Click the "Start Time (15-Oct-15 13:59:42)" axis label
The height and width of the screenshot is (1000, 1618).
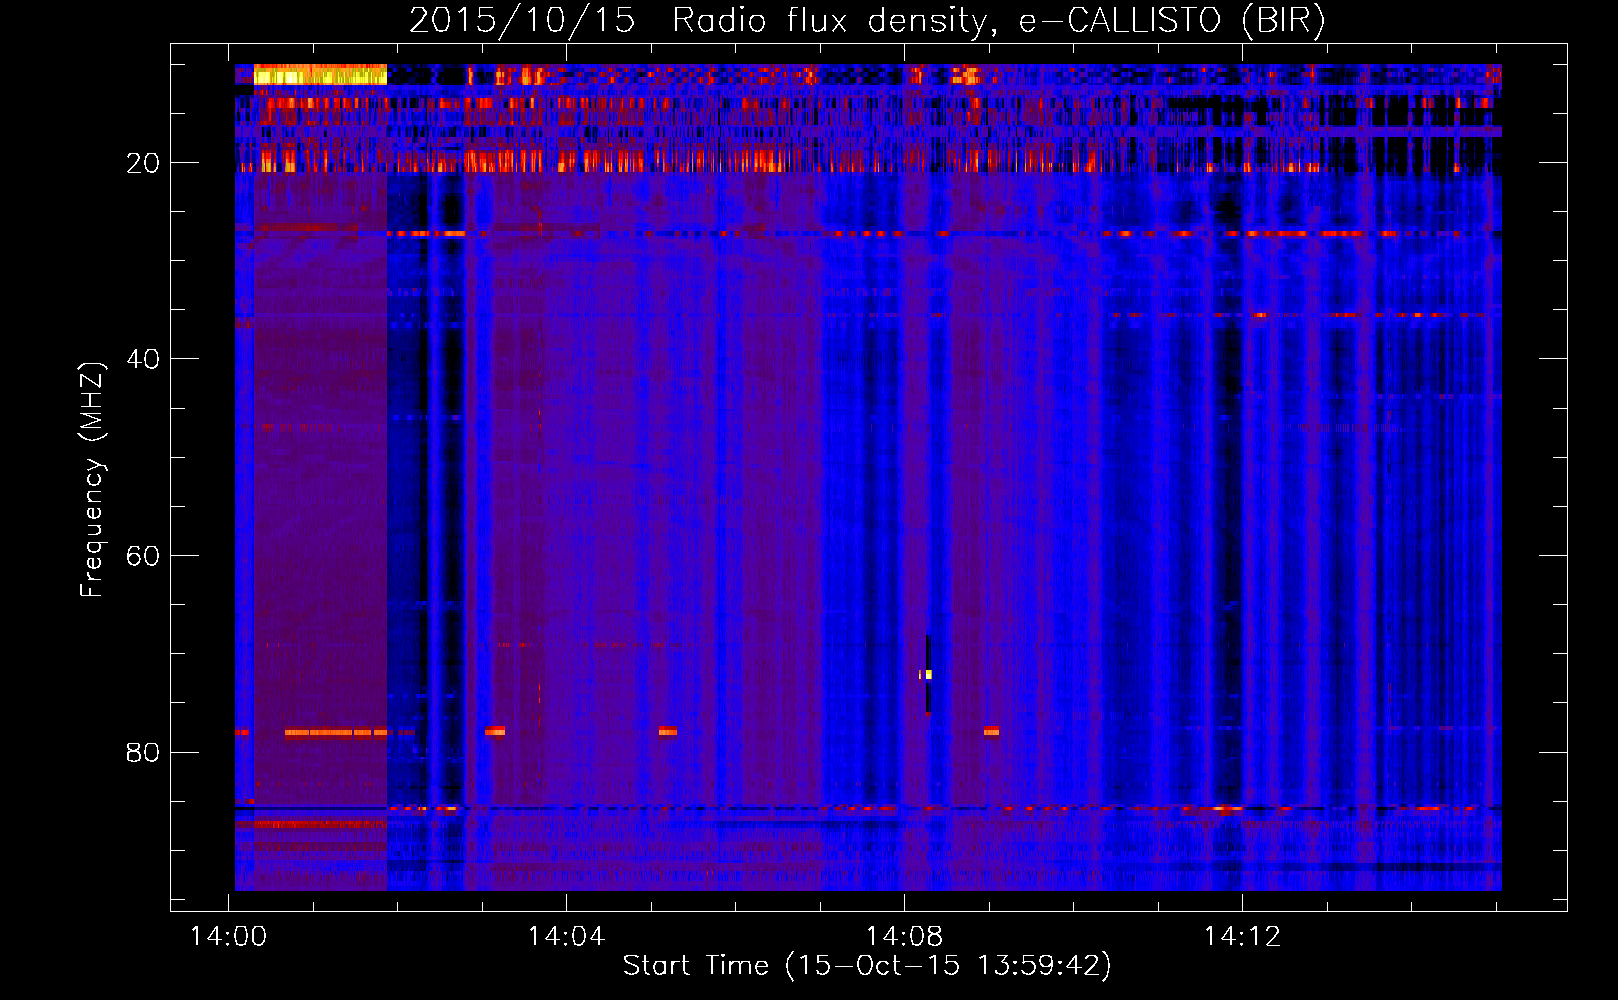tap(867, 966)
